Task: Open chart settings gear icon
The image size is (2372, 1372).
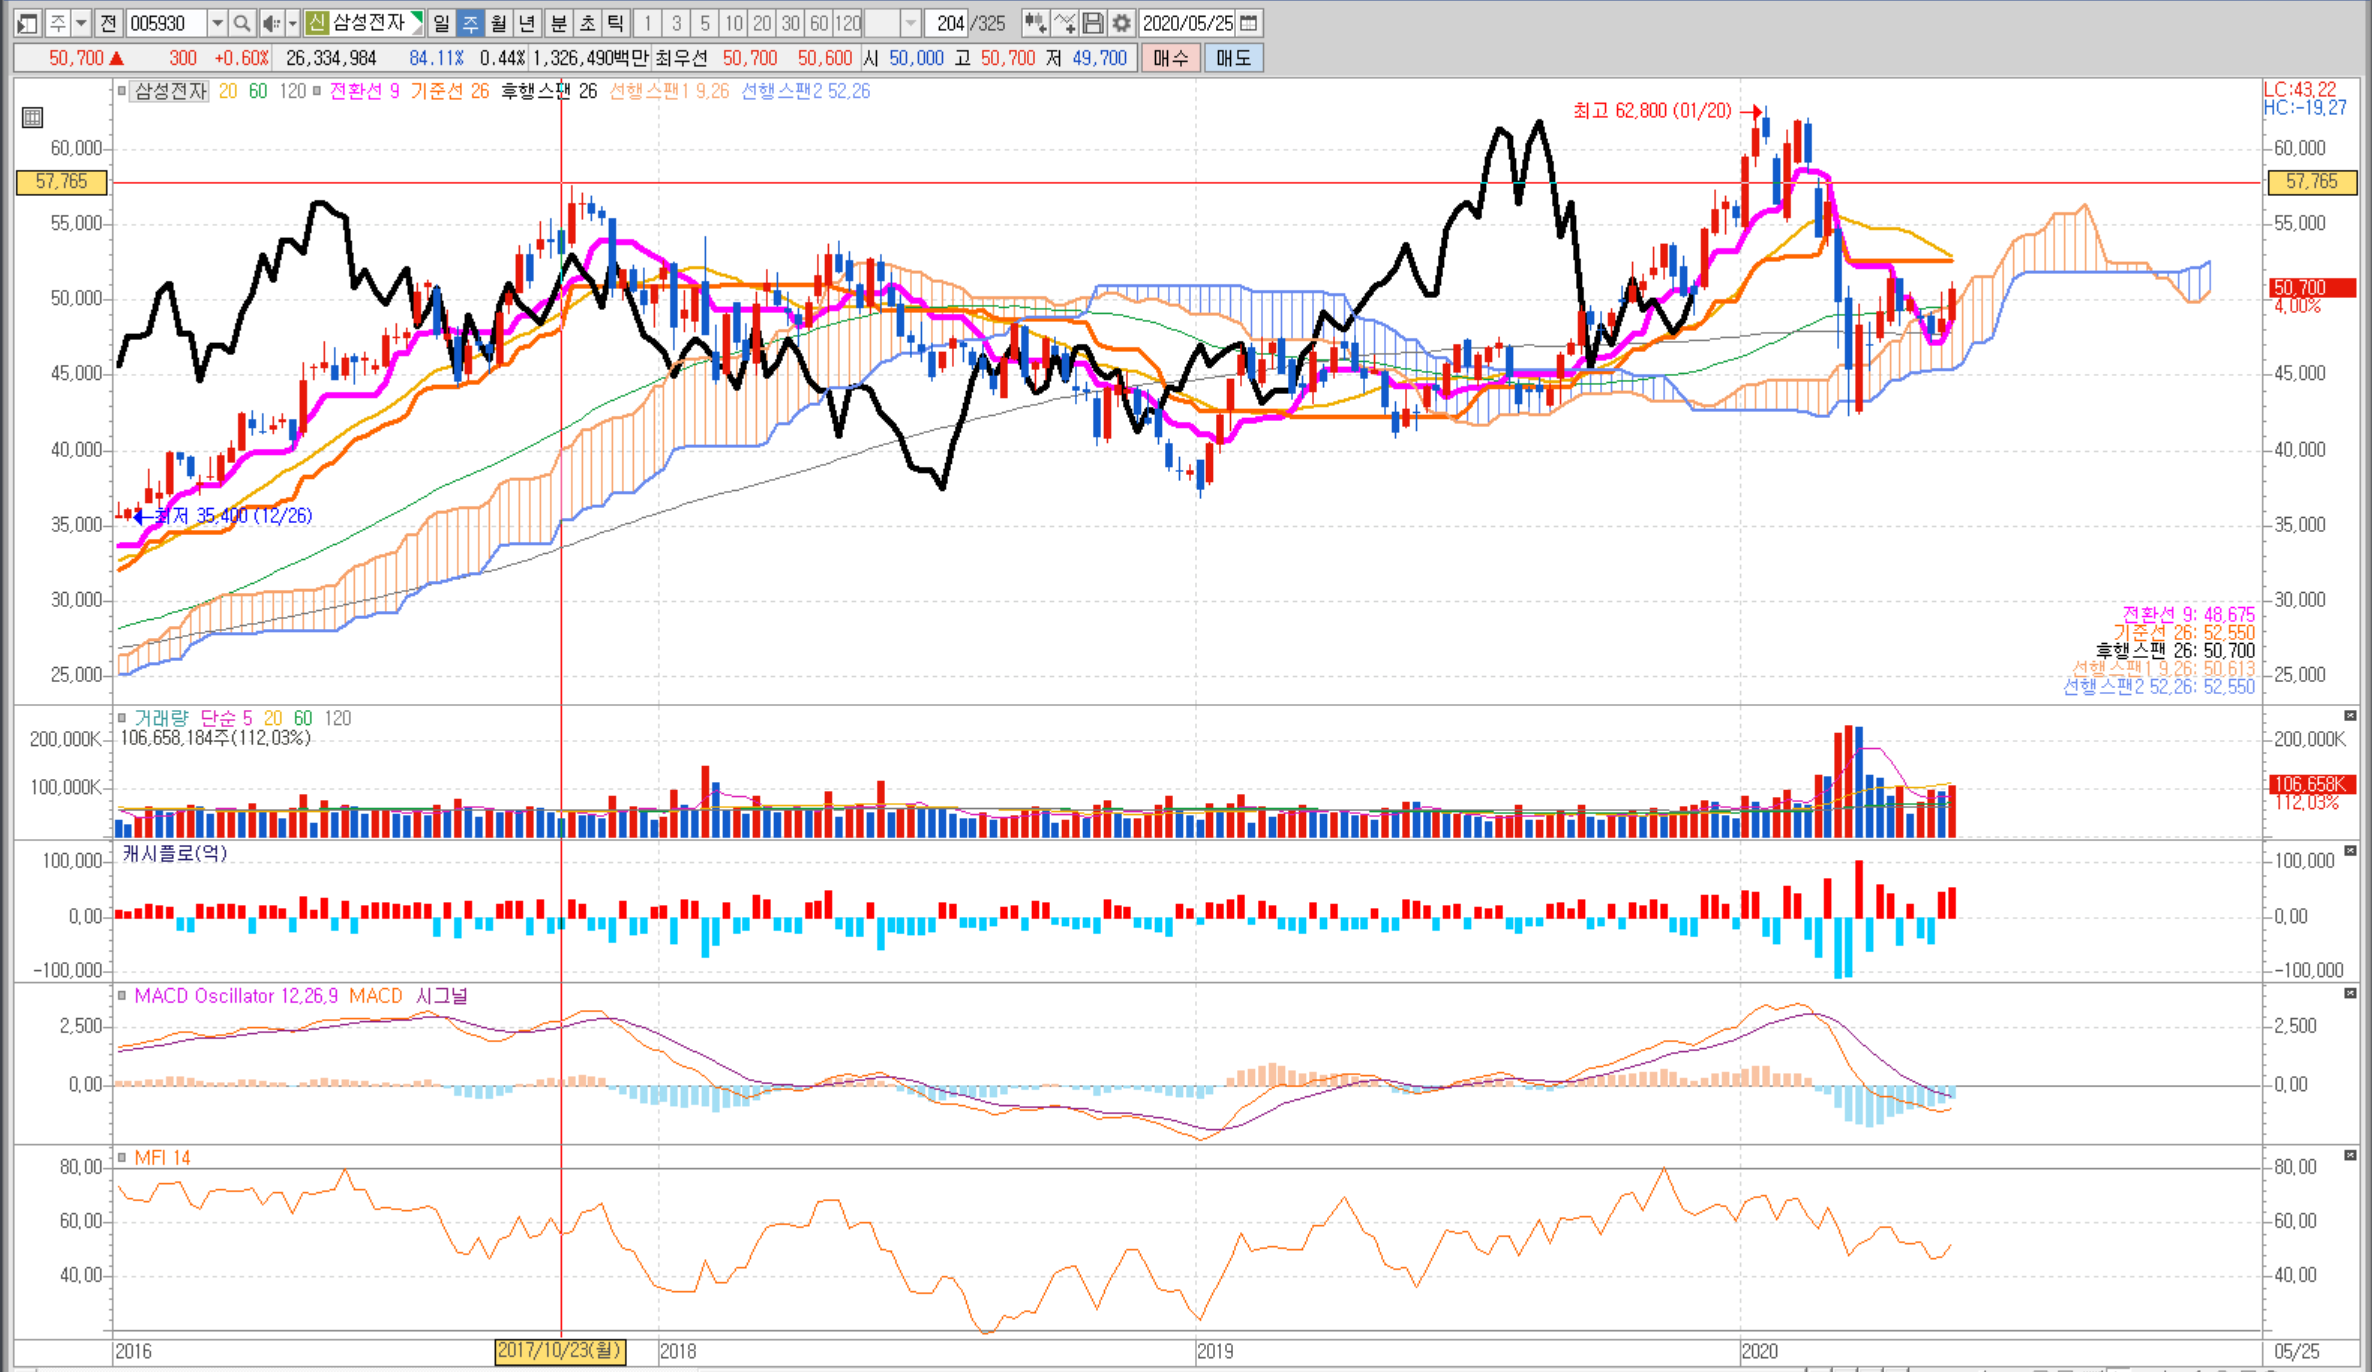Action: point(1121,22)
